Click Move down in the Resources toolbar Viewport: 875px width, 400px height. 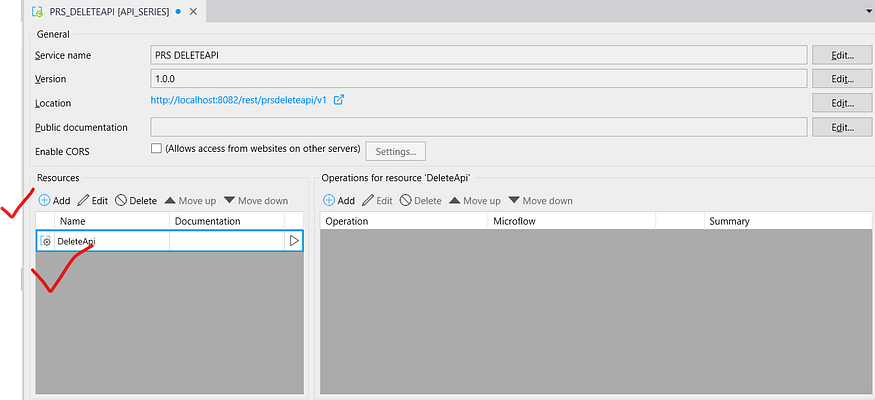(256, 201)
